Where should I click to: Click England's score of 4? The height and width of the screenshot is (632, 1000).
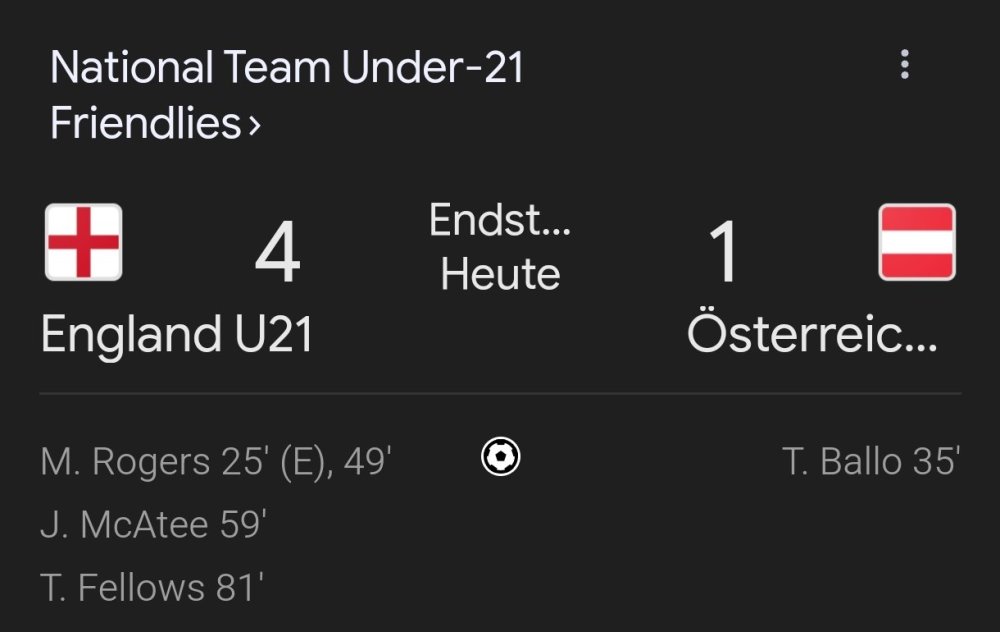pos(277,254)
